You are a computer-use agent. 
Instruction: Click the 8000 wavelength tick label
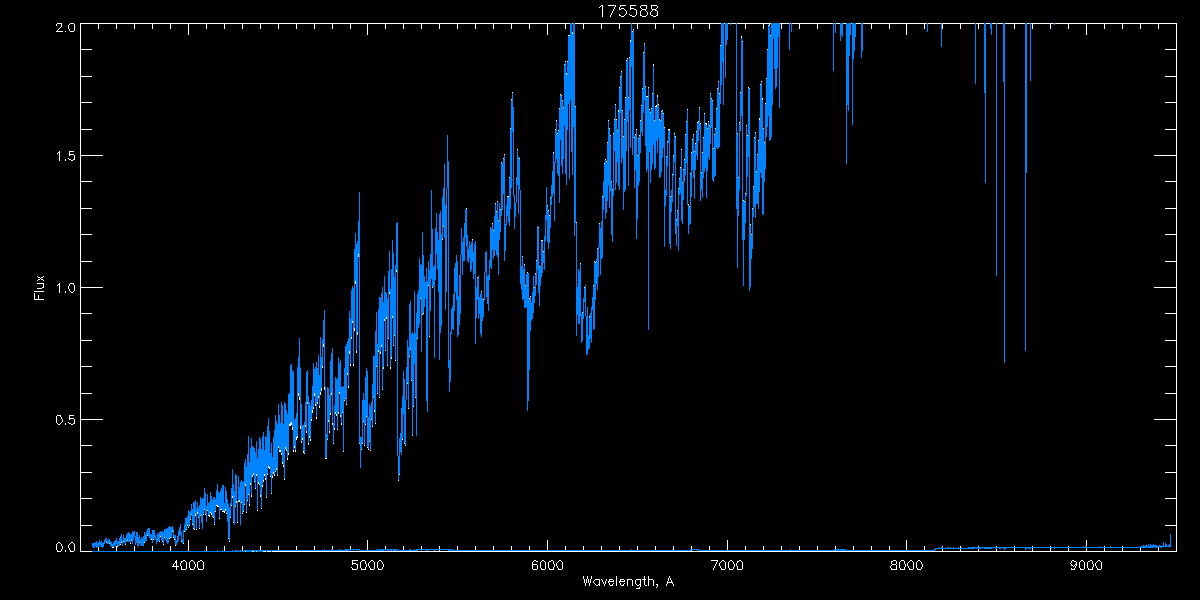pos(907,565)
